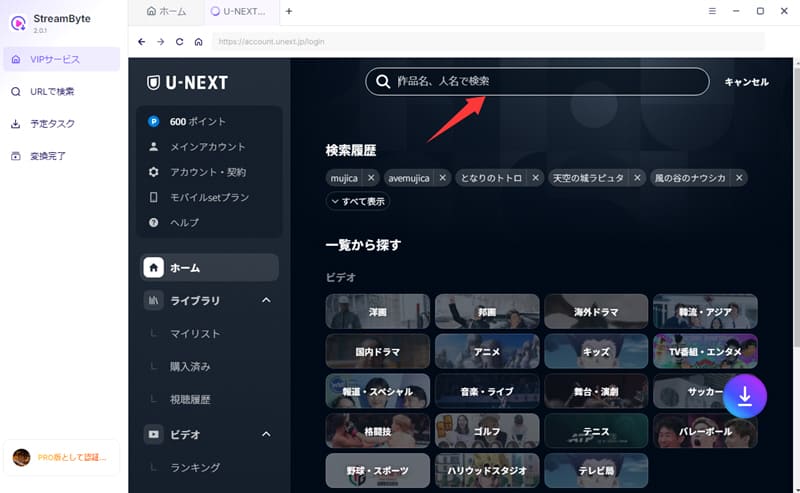
Task: Open the 報道・スペシャル category tile
Action: coord(378,391)
